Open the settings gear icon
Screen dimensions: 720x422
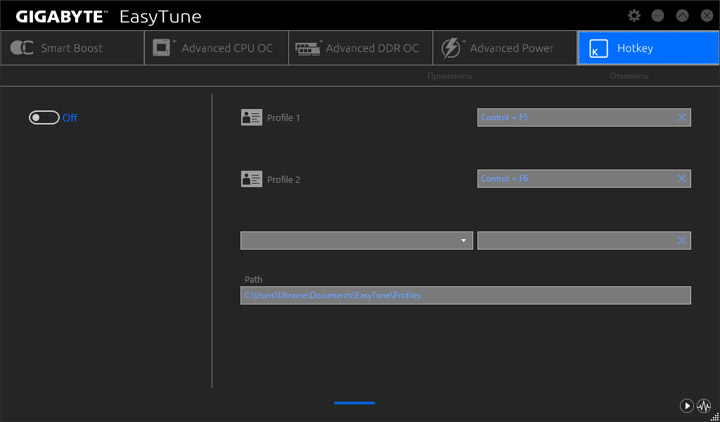click(x=634, y=16)
